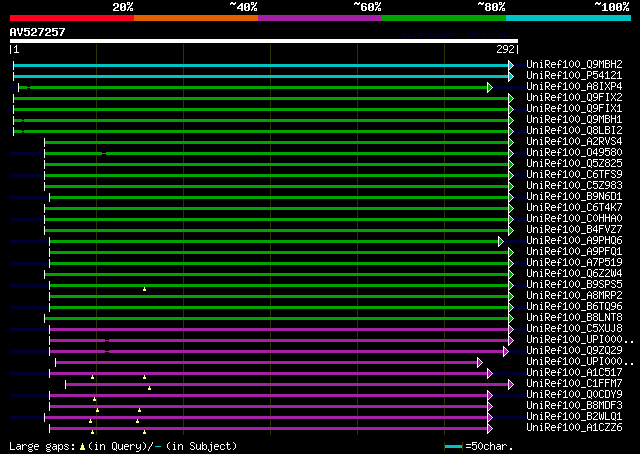Select the UniRef100_B9N6D1 hit label
640x454 pixels.
(x=574, y=197)
